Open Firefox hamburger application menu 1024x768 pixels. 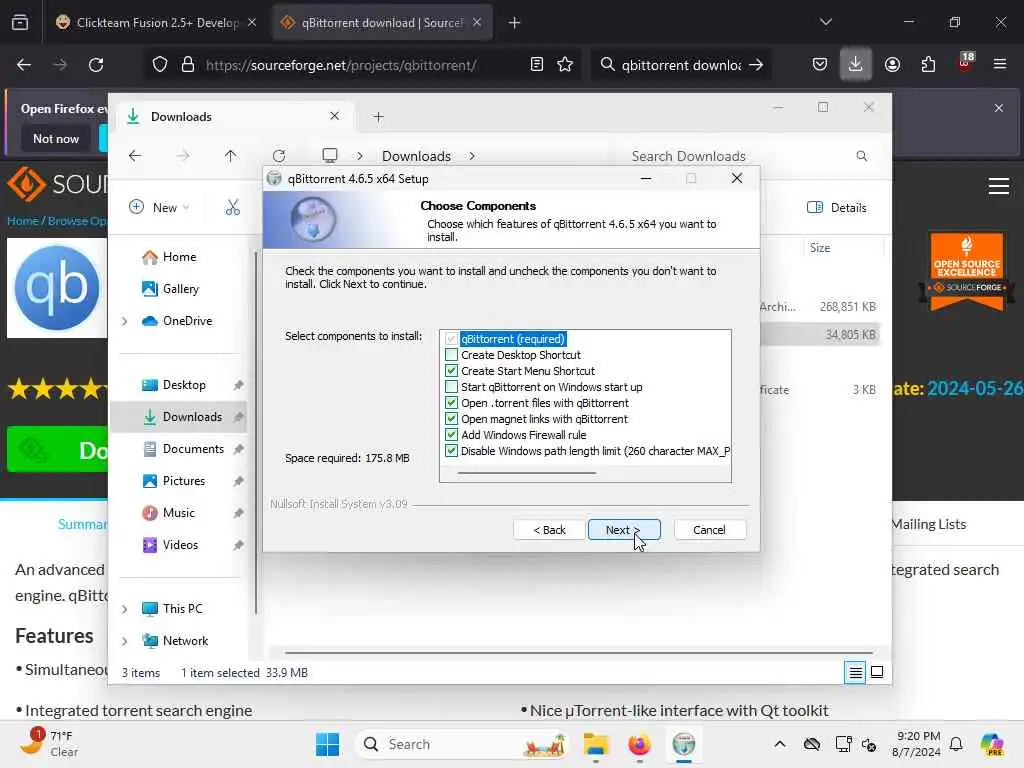(x=1000, y=65)
